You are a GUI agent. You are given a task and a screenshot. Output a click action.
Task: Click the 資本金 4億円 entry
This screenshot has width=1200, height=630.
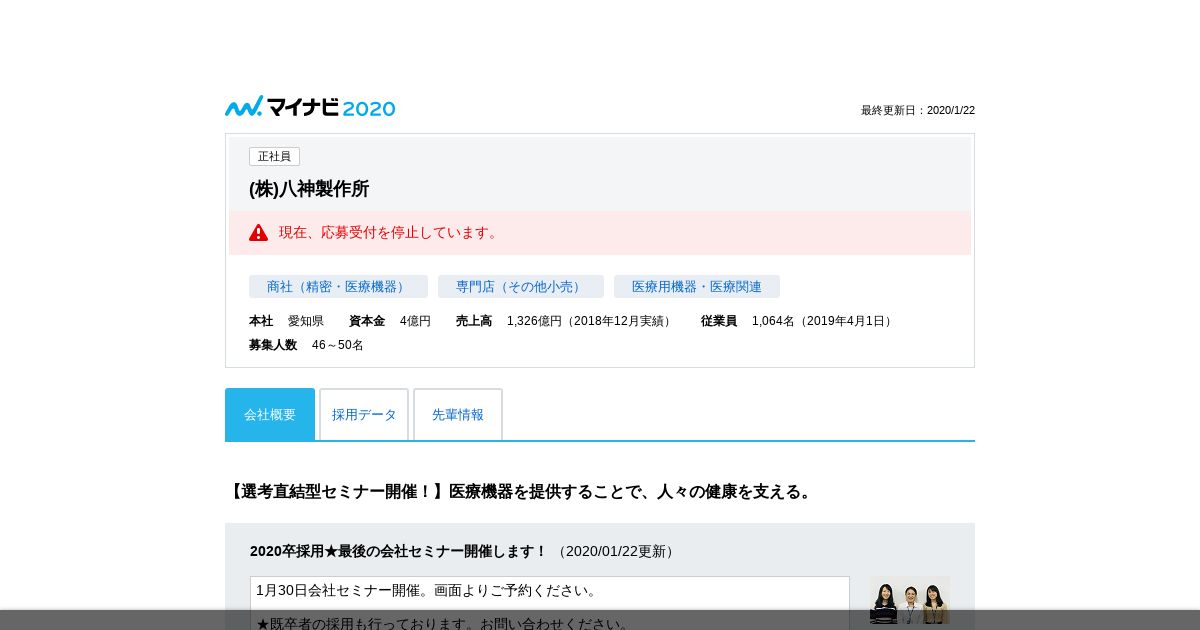click(x=390, y=321)
